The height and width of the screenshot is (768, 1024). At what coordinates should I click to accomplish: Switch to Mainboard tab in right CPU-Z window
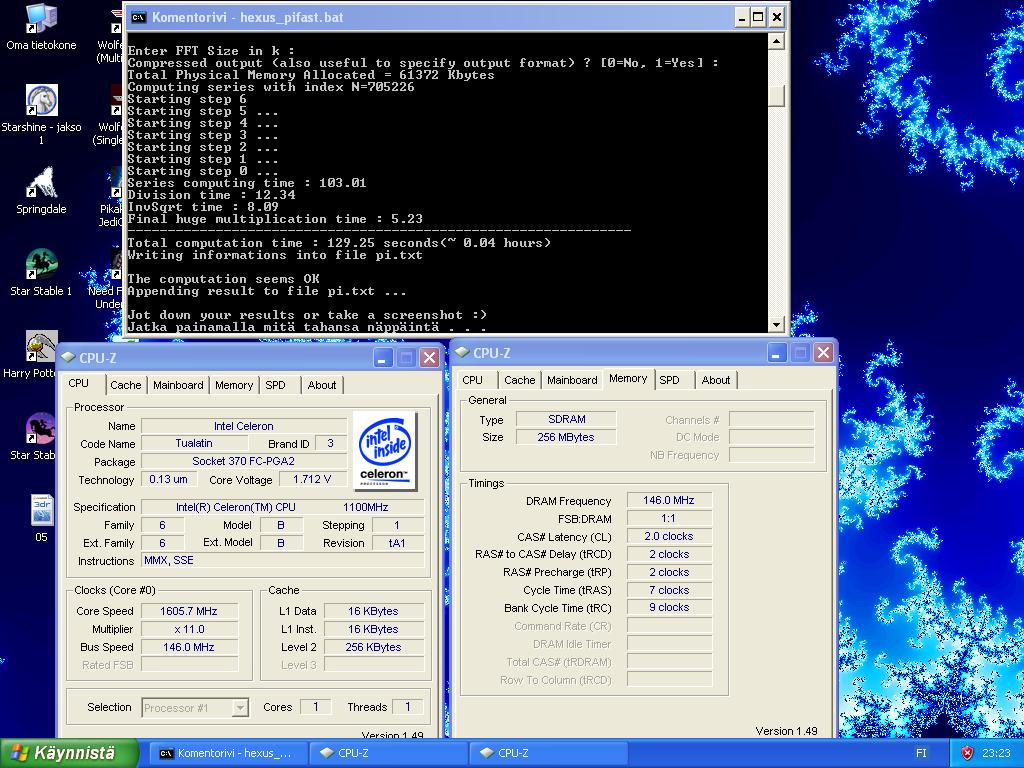572,380
